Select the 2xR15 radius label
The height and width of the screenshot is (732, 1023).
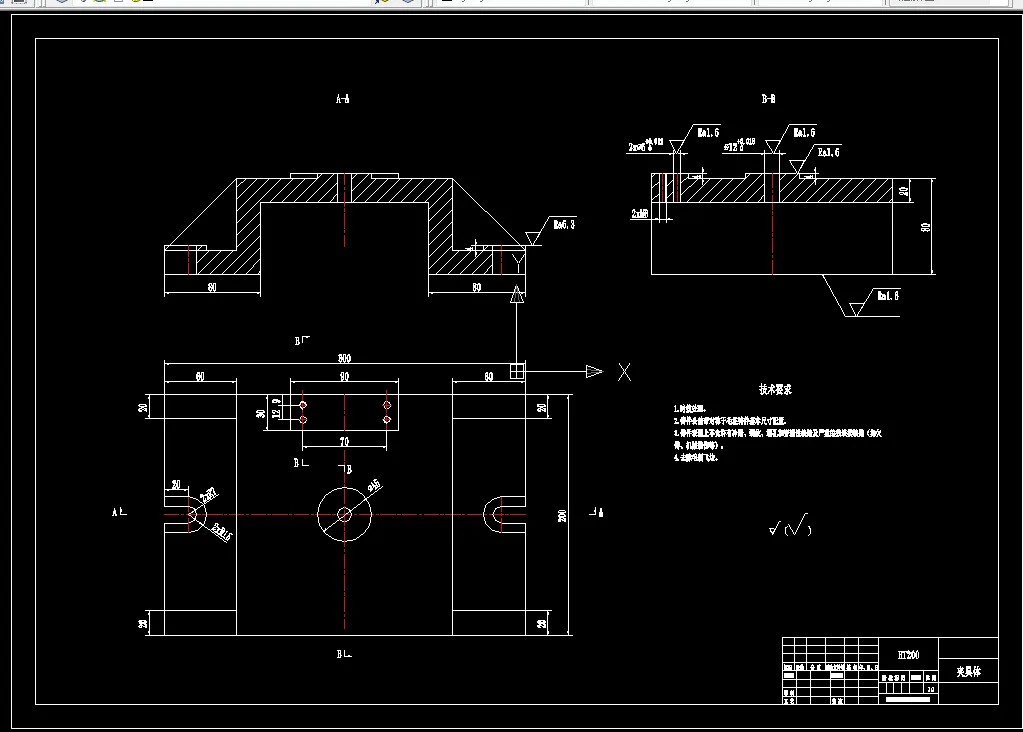[x=222, y=533]
